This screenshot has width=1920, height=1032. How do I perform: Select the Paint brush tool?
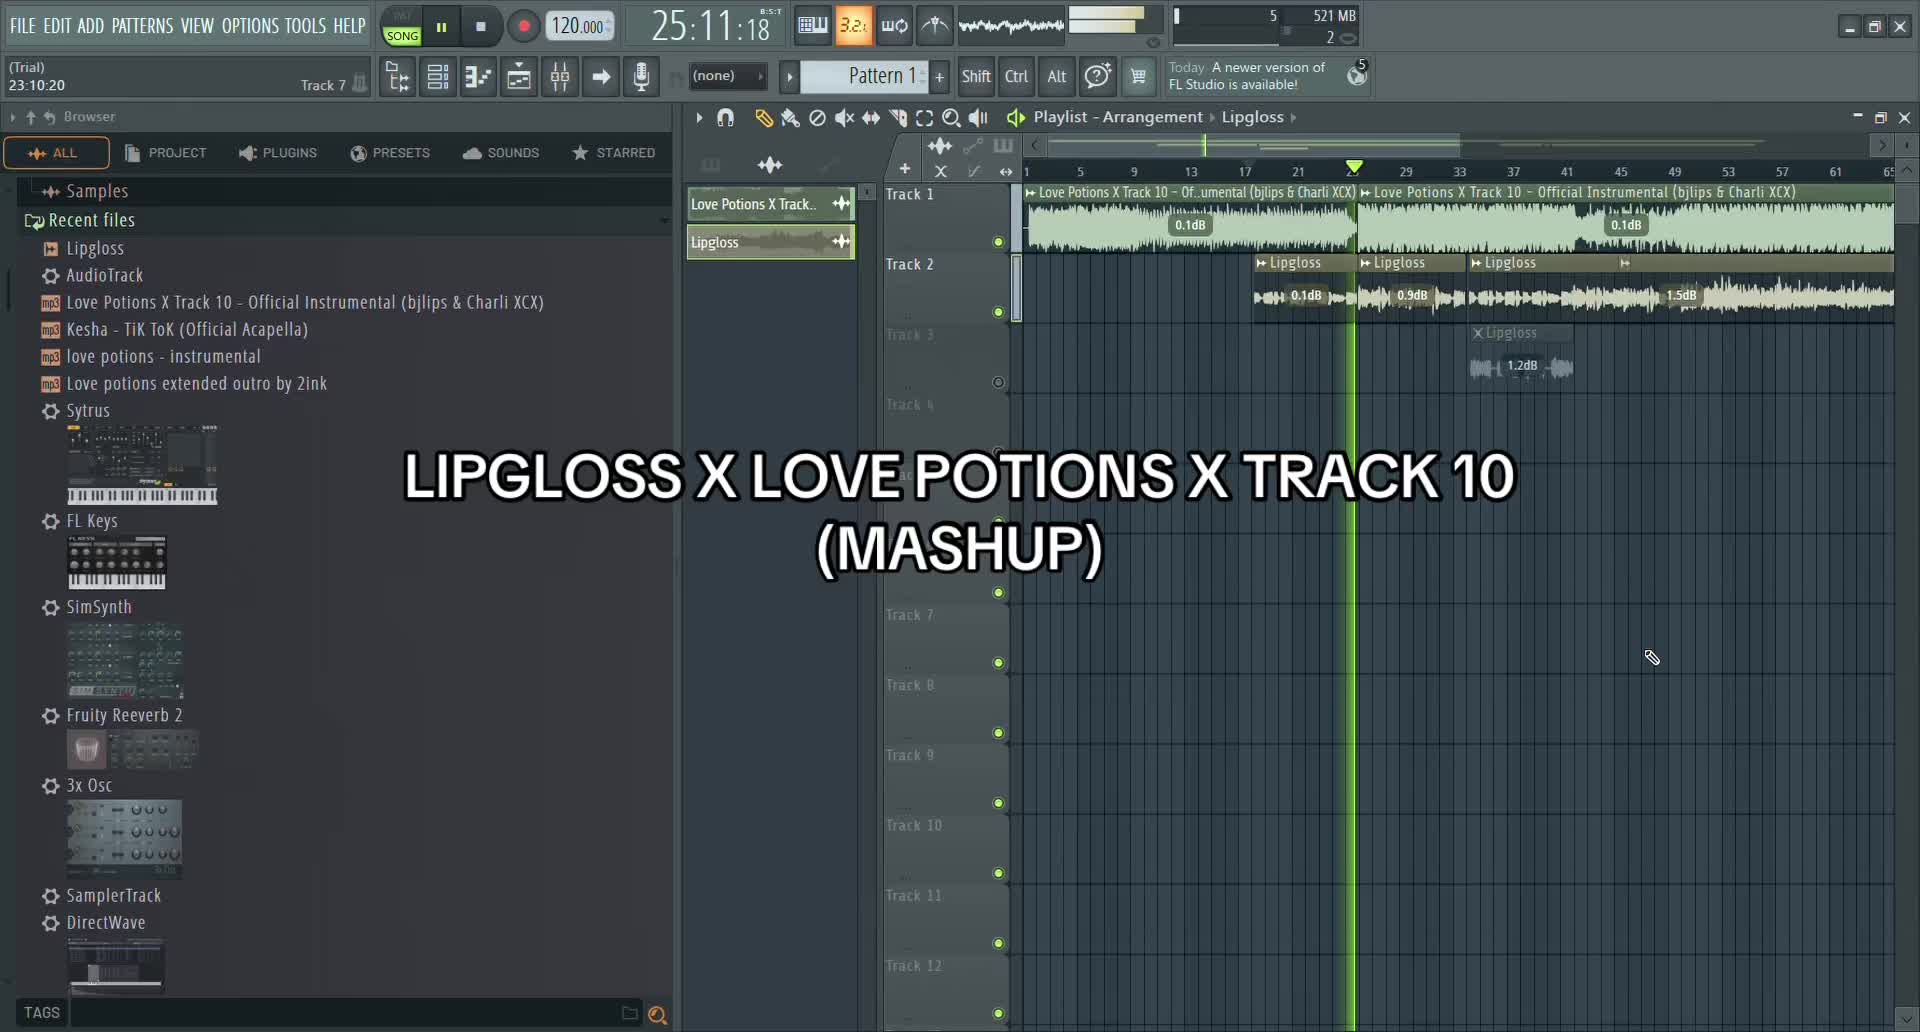tap(790, 118)
